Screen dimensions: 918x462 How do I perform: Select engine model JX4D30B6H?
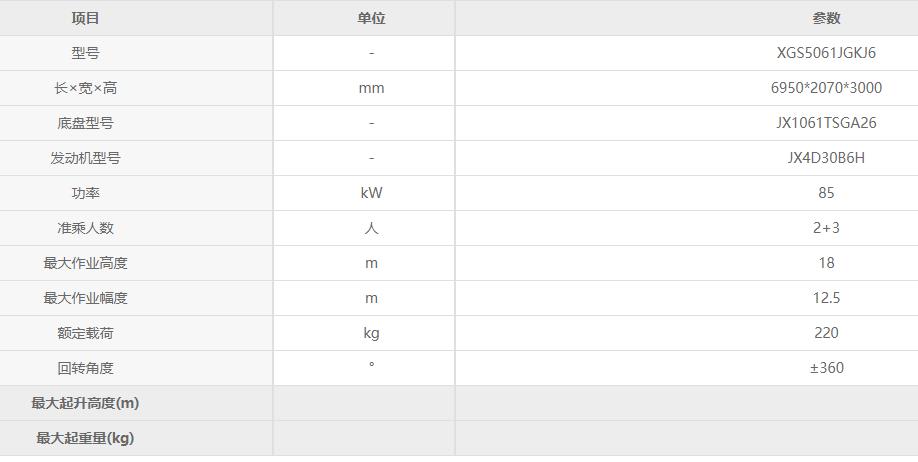coord(826,158)
